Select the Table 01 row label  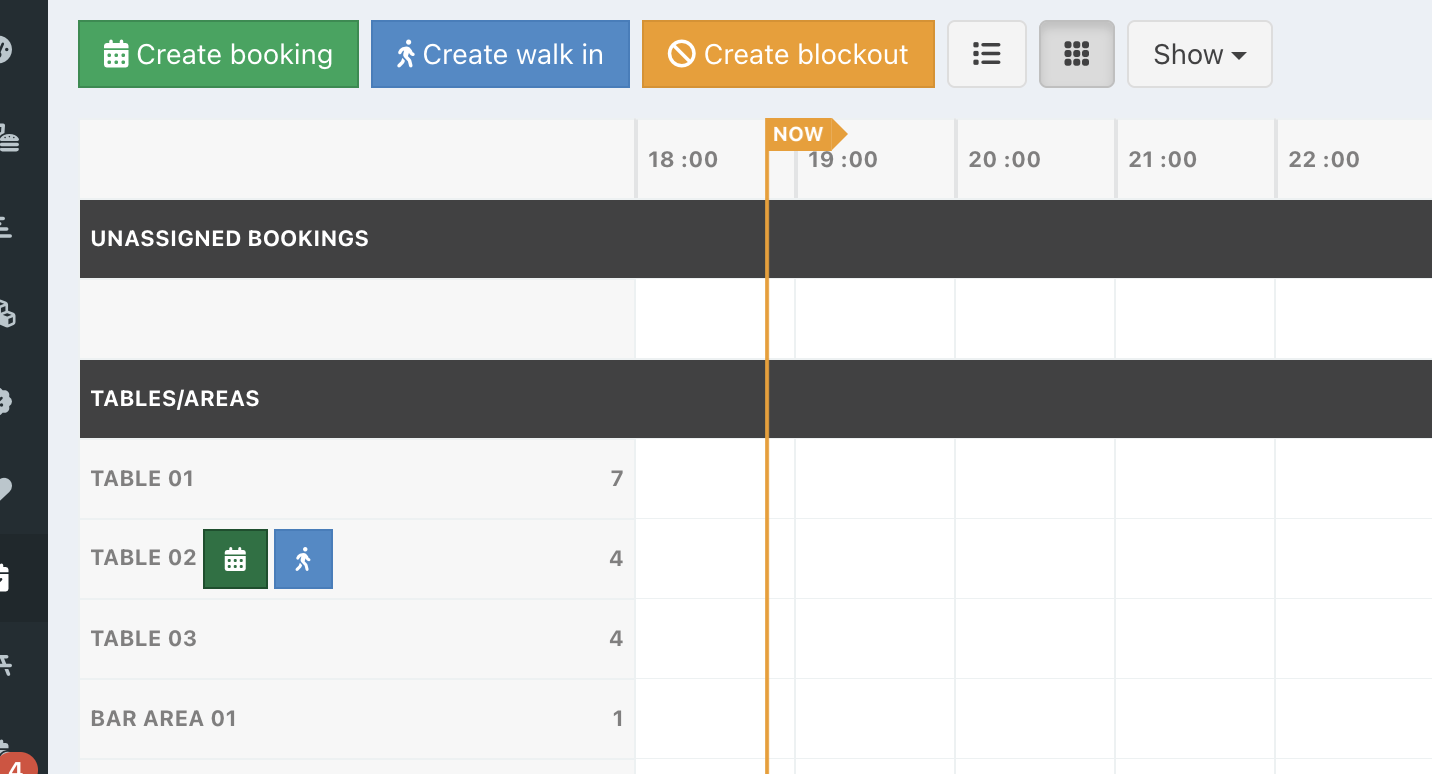(142, 479)
